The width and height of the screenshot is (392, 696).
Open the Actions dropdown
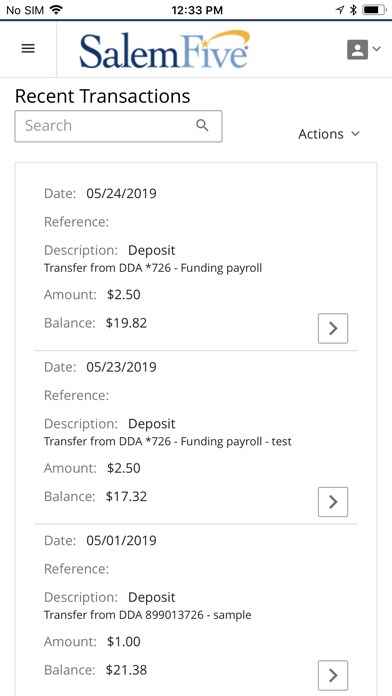point(329,134)
